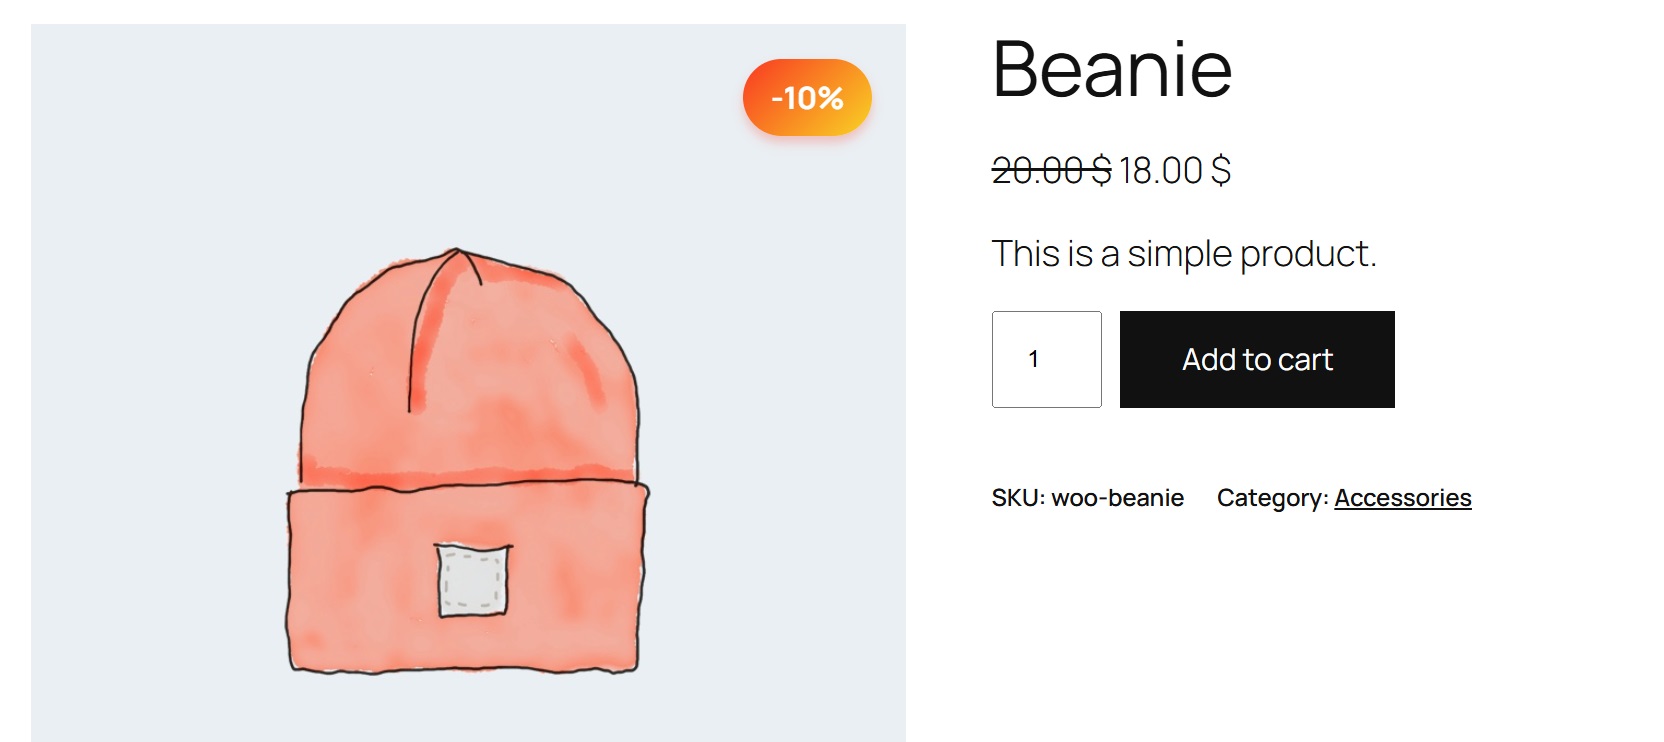Select the woo-beanie SKU value
Viewport: 1664px width, 742px height.
tap(1117, 498)
